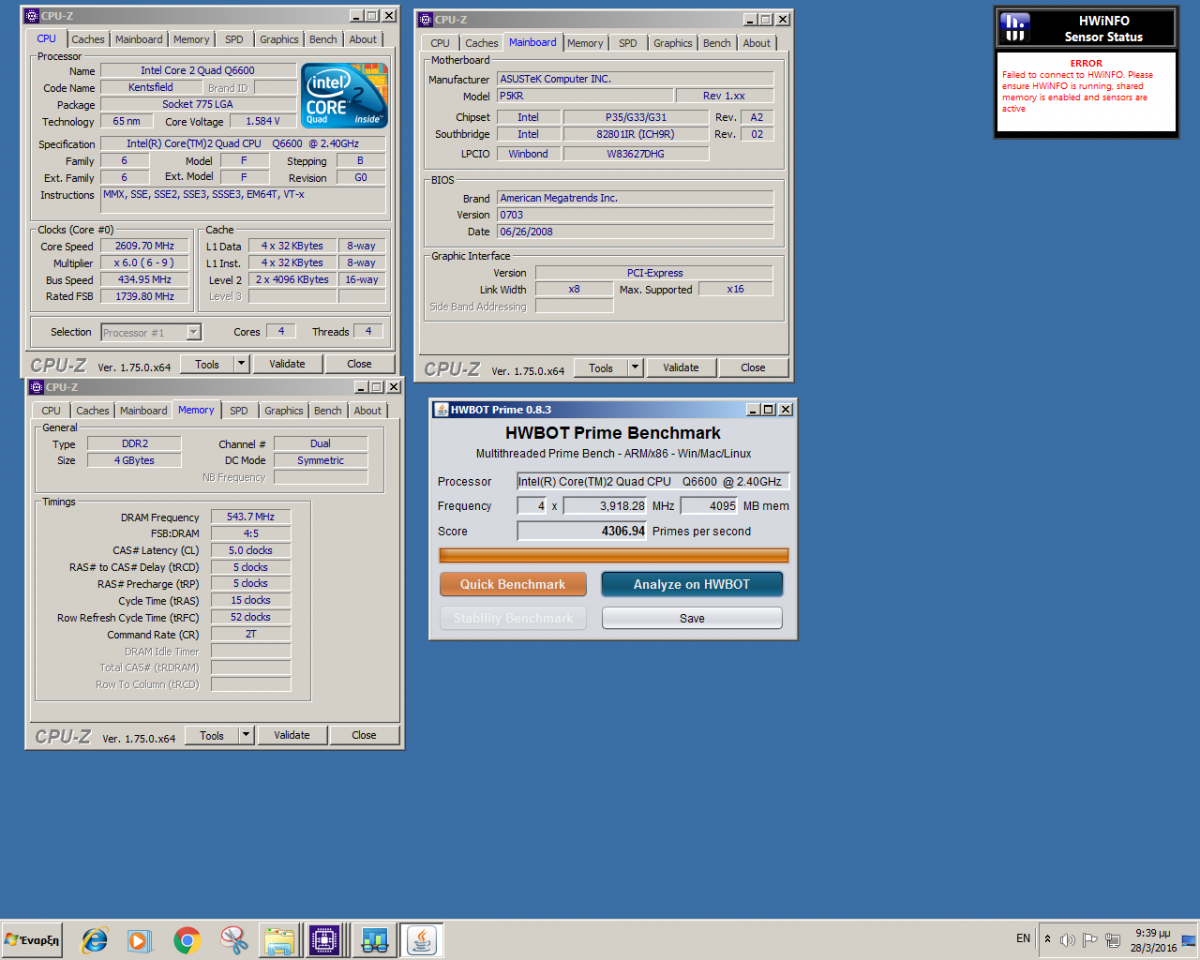Screen dimensions: 1200x960
Task: Select the Caches tab in the Memory window
Action: (93, 411)
